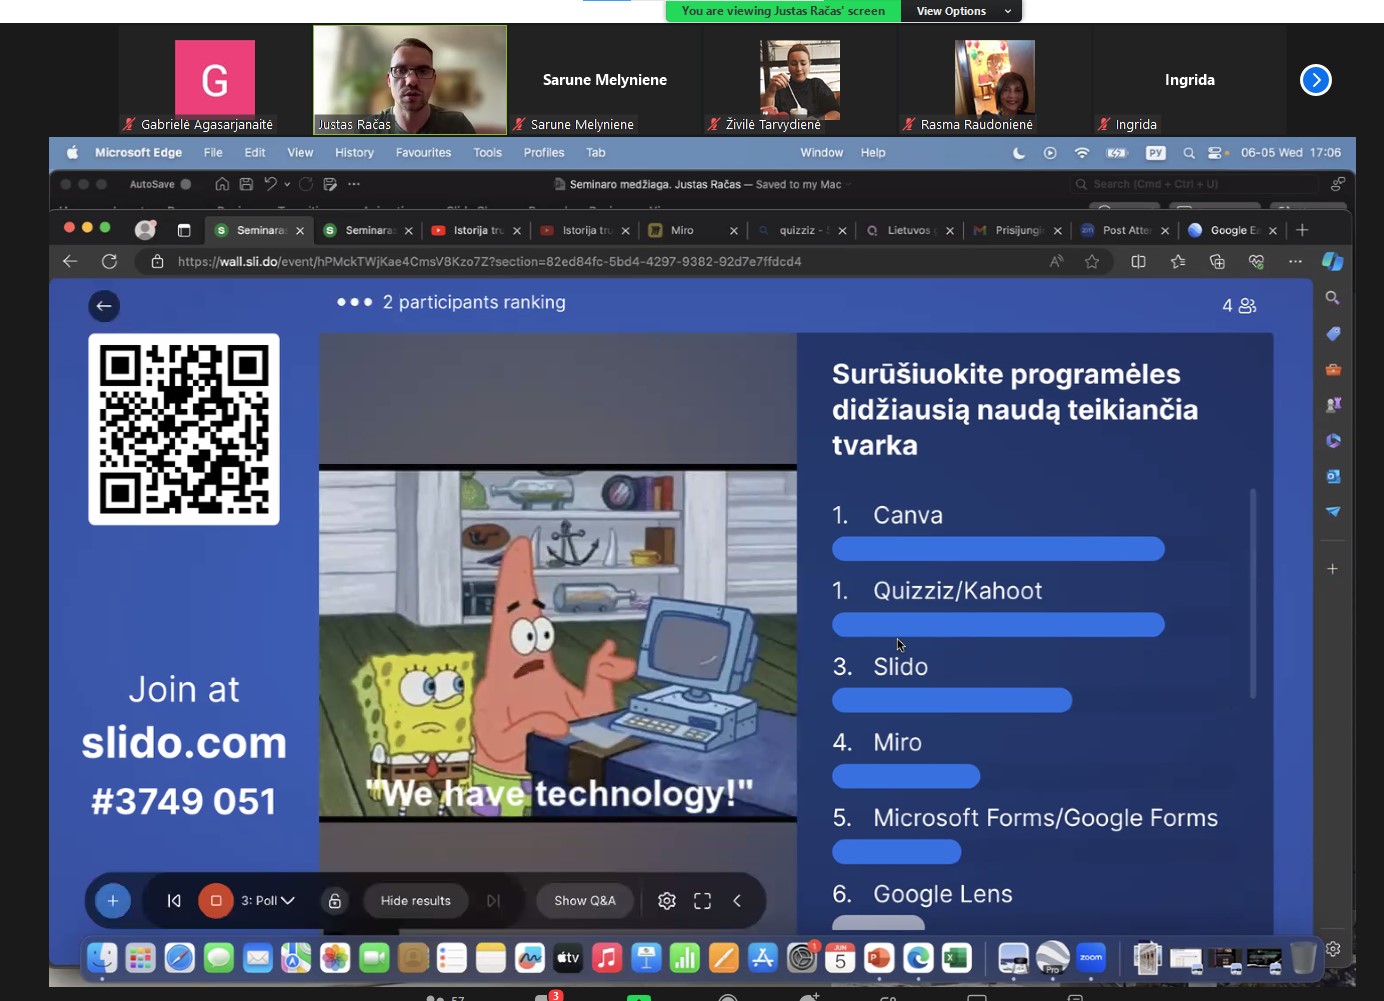Open the Copilot icon in Edge
Viewport: 1384px width, 1001px height.
pos(1332,261)
